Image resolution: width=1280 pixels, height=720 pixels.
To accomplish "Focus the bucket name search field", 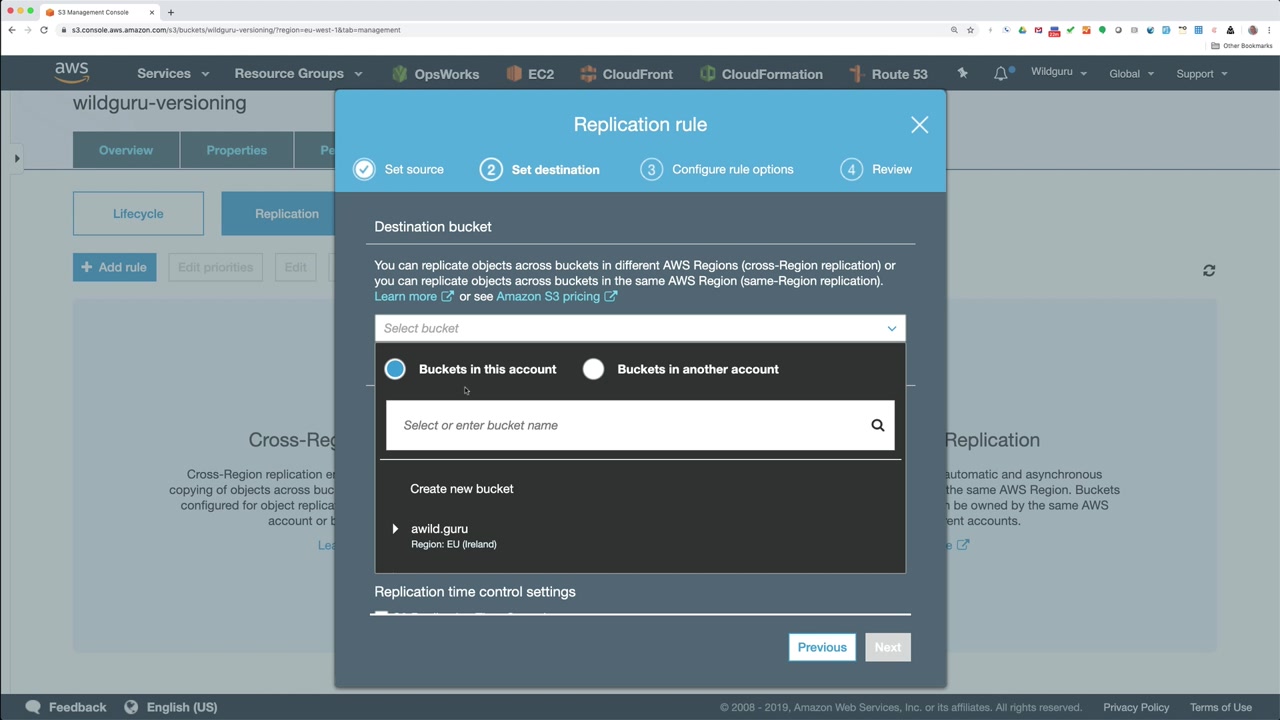I will pos(640,425).
